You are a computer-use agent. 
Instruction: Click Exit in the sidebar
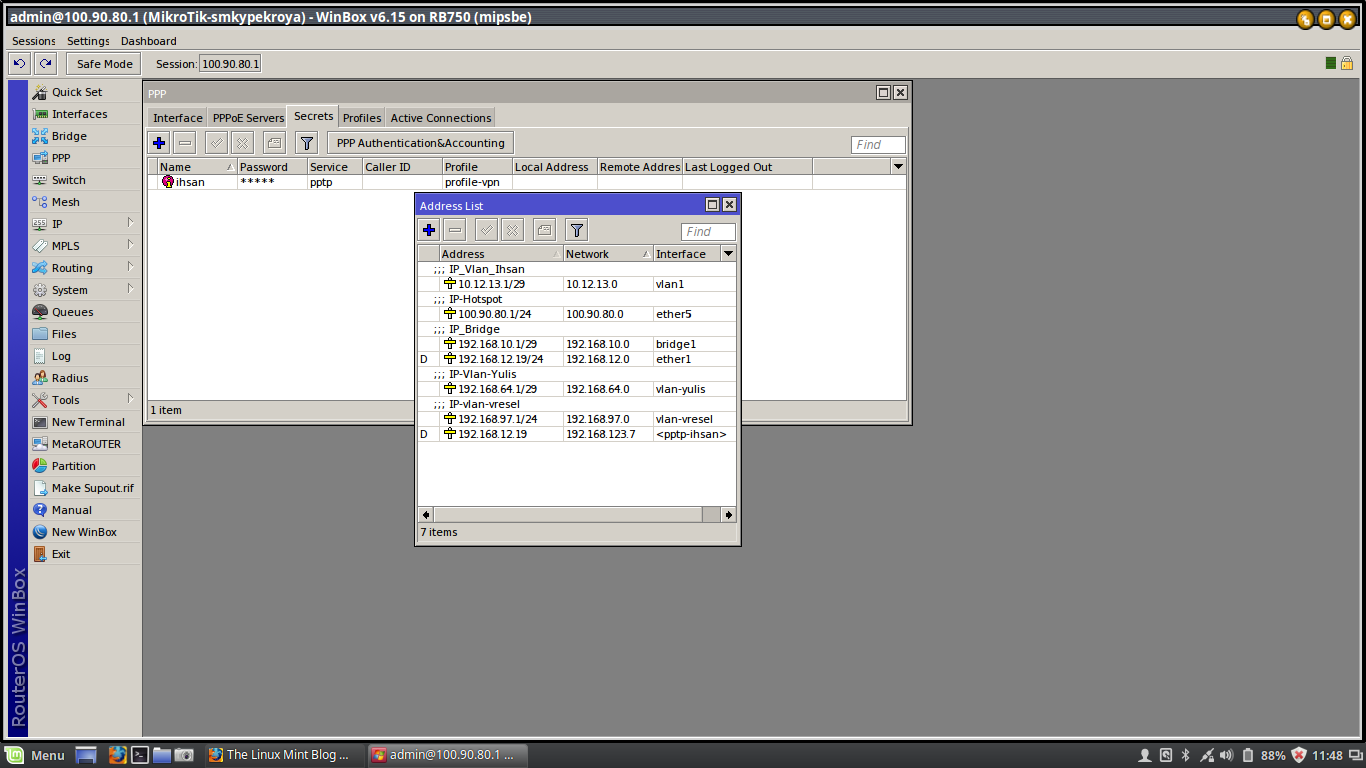(x=84, y=554)
